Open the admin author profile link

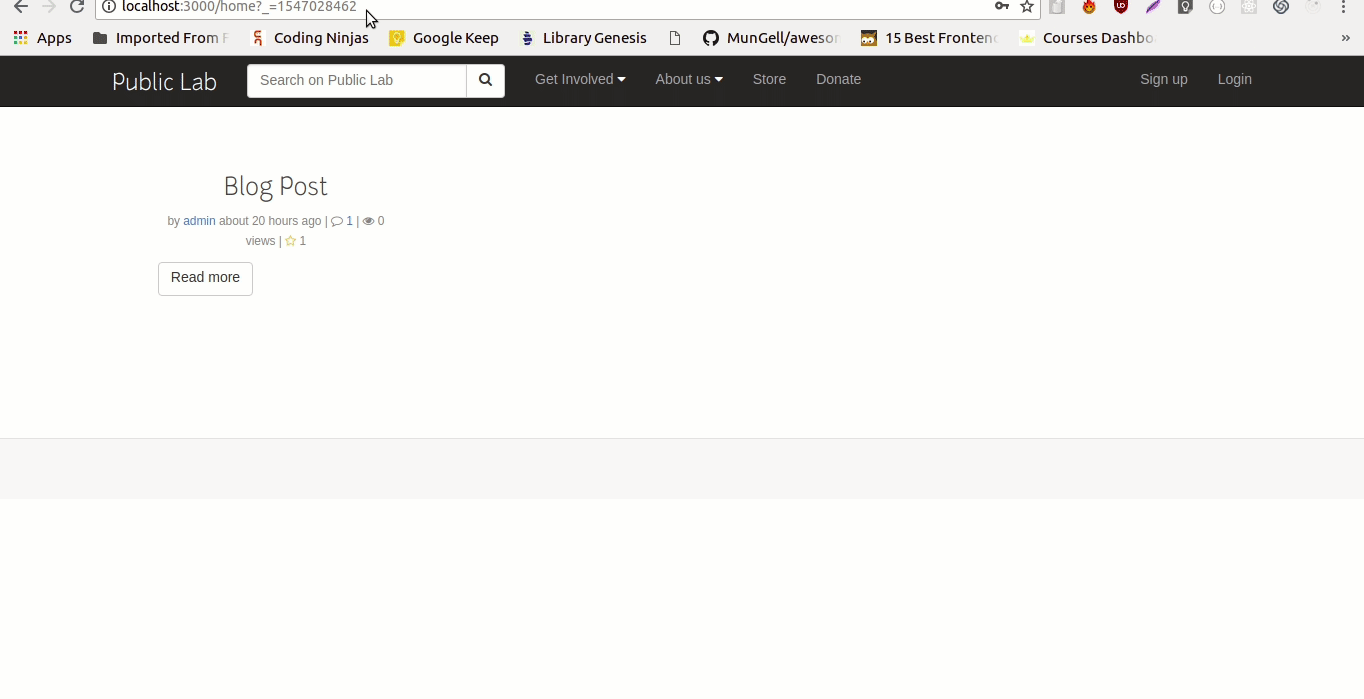coord(199,221)
